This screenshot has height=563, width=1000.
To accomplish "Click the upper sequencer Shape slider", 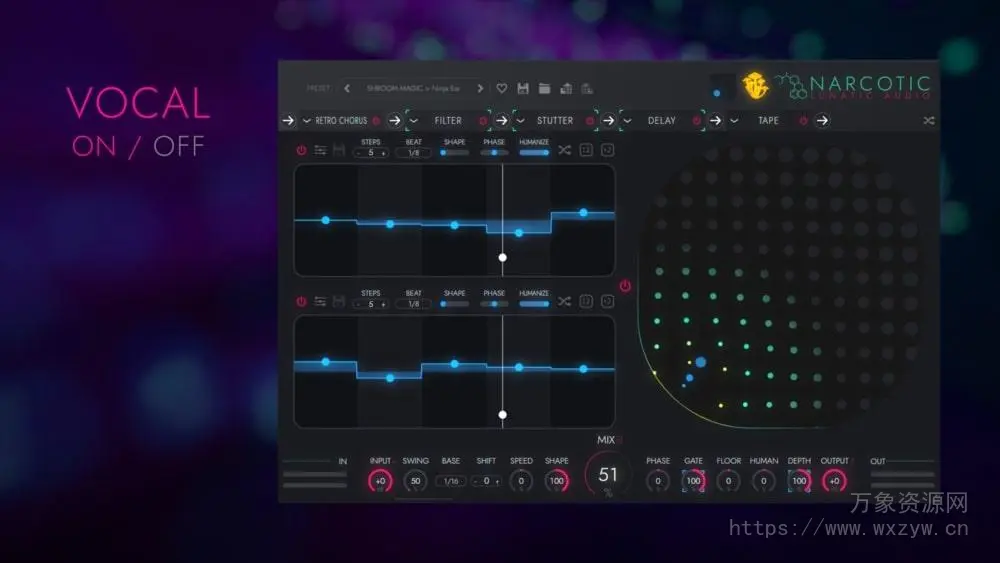I will [x=454, y=153].
